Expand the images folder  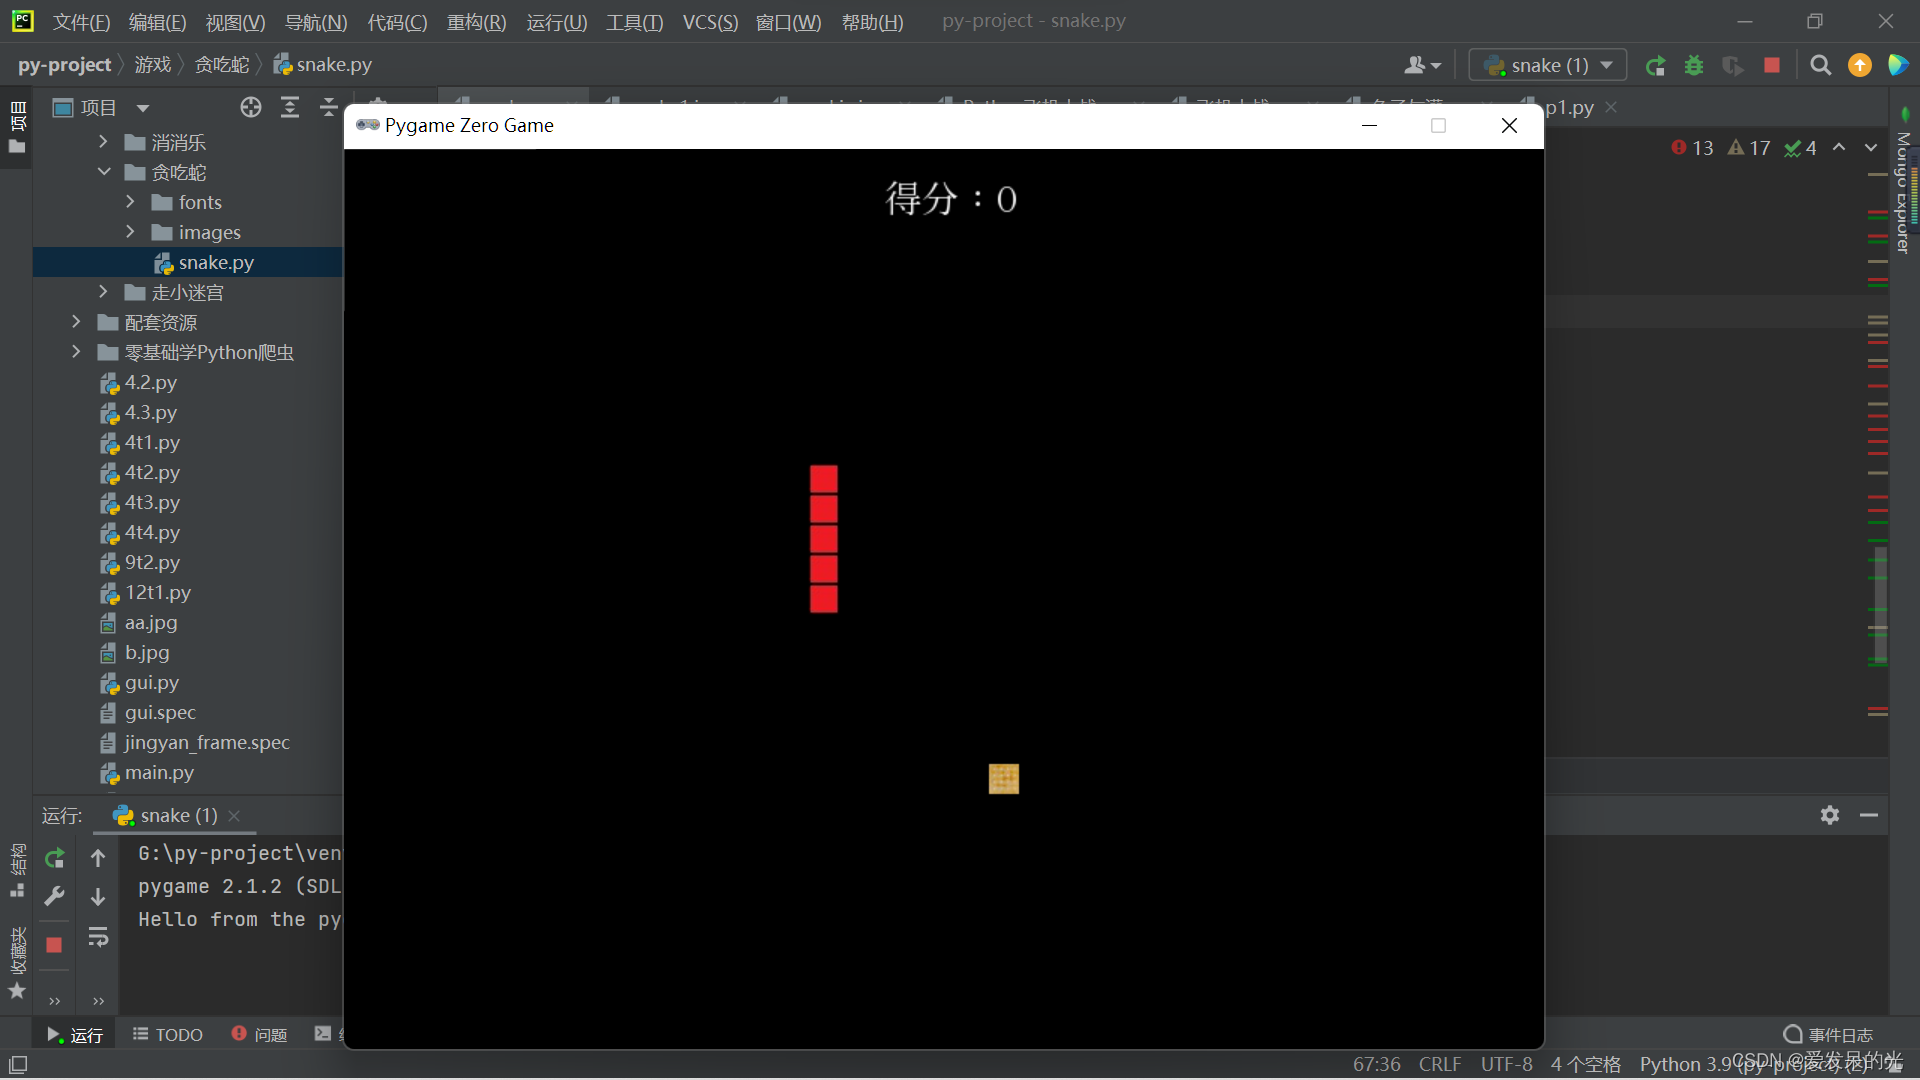[130, 232]
